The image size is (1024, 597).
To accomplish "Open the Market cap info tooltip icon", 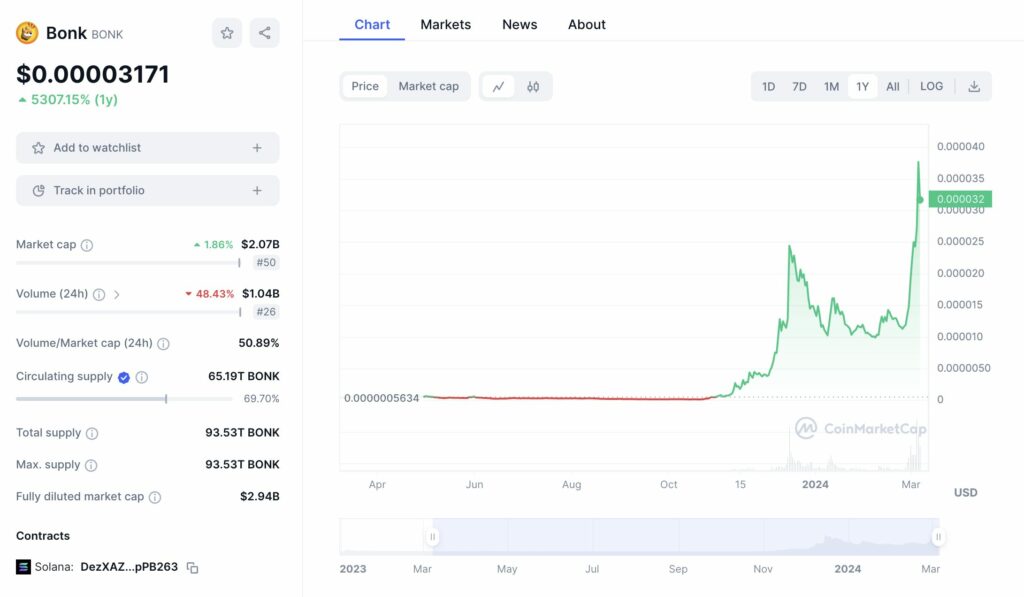I will pos(87,245).
